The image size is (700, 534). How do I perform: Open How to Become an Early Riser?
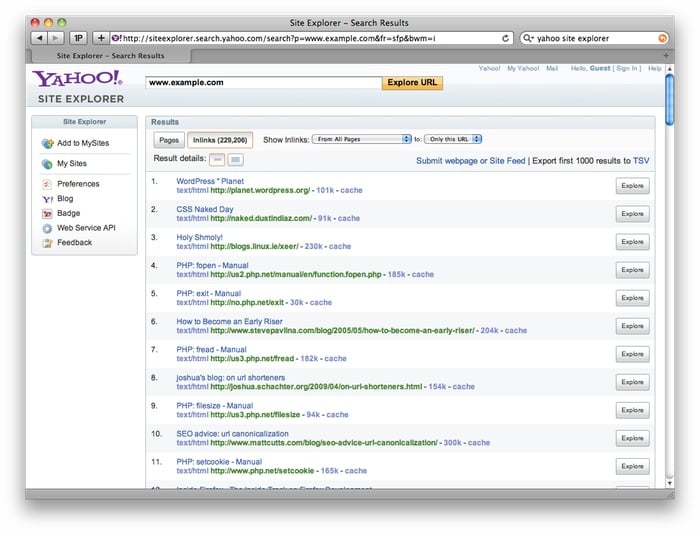(x=229, y=321)
